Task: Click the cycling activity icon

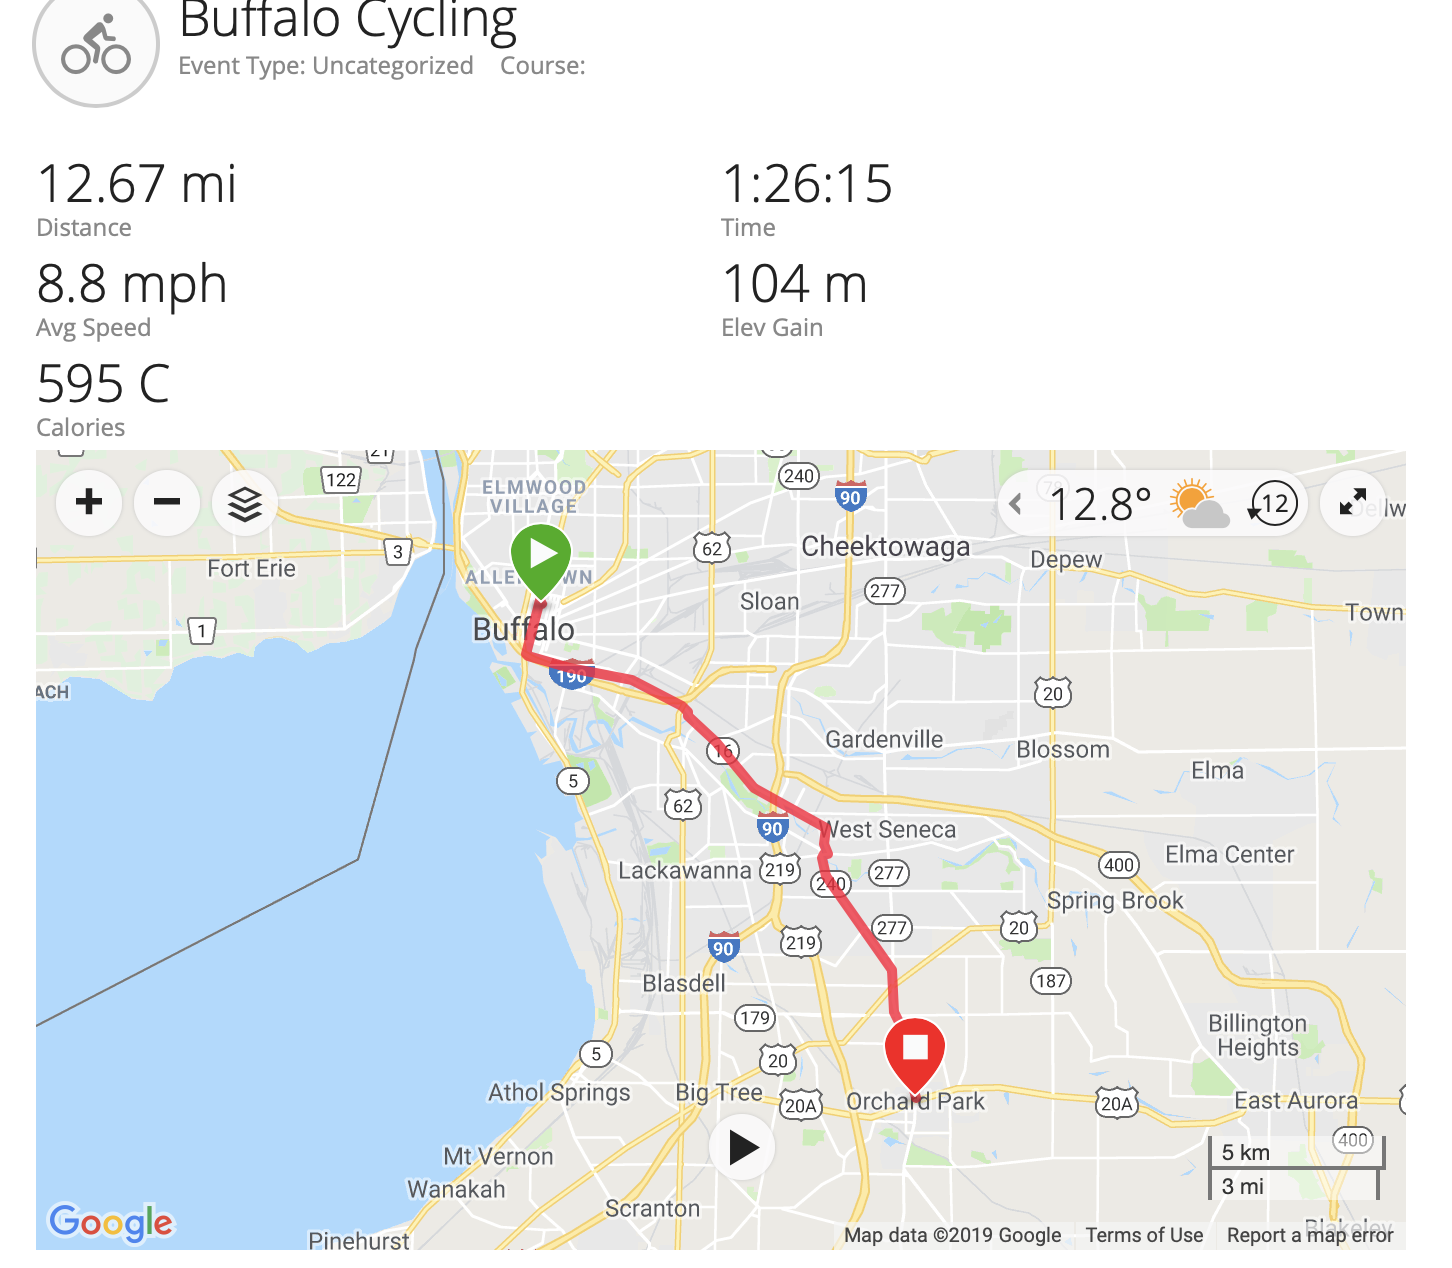Action: coord(96,47)
